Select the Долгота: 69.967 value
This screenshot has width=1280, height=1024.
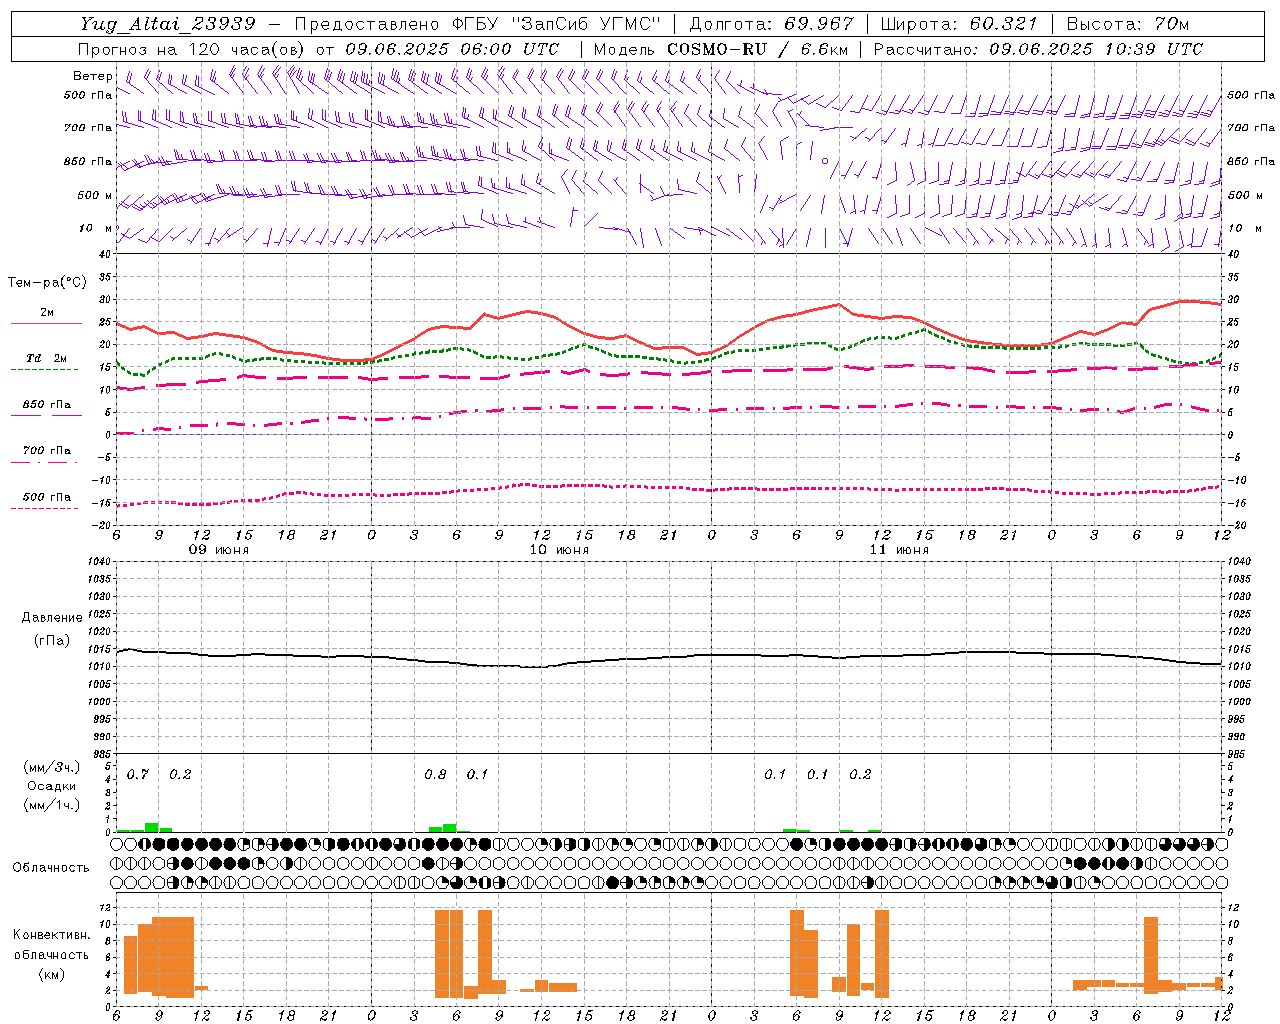pyautogui.click(x=772, y=23)
